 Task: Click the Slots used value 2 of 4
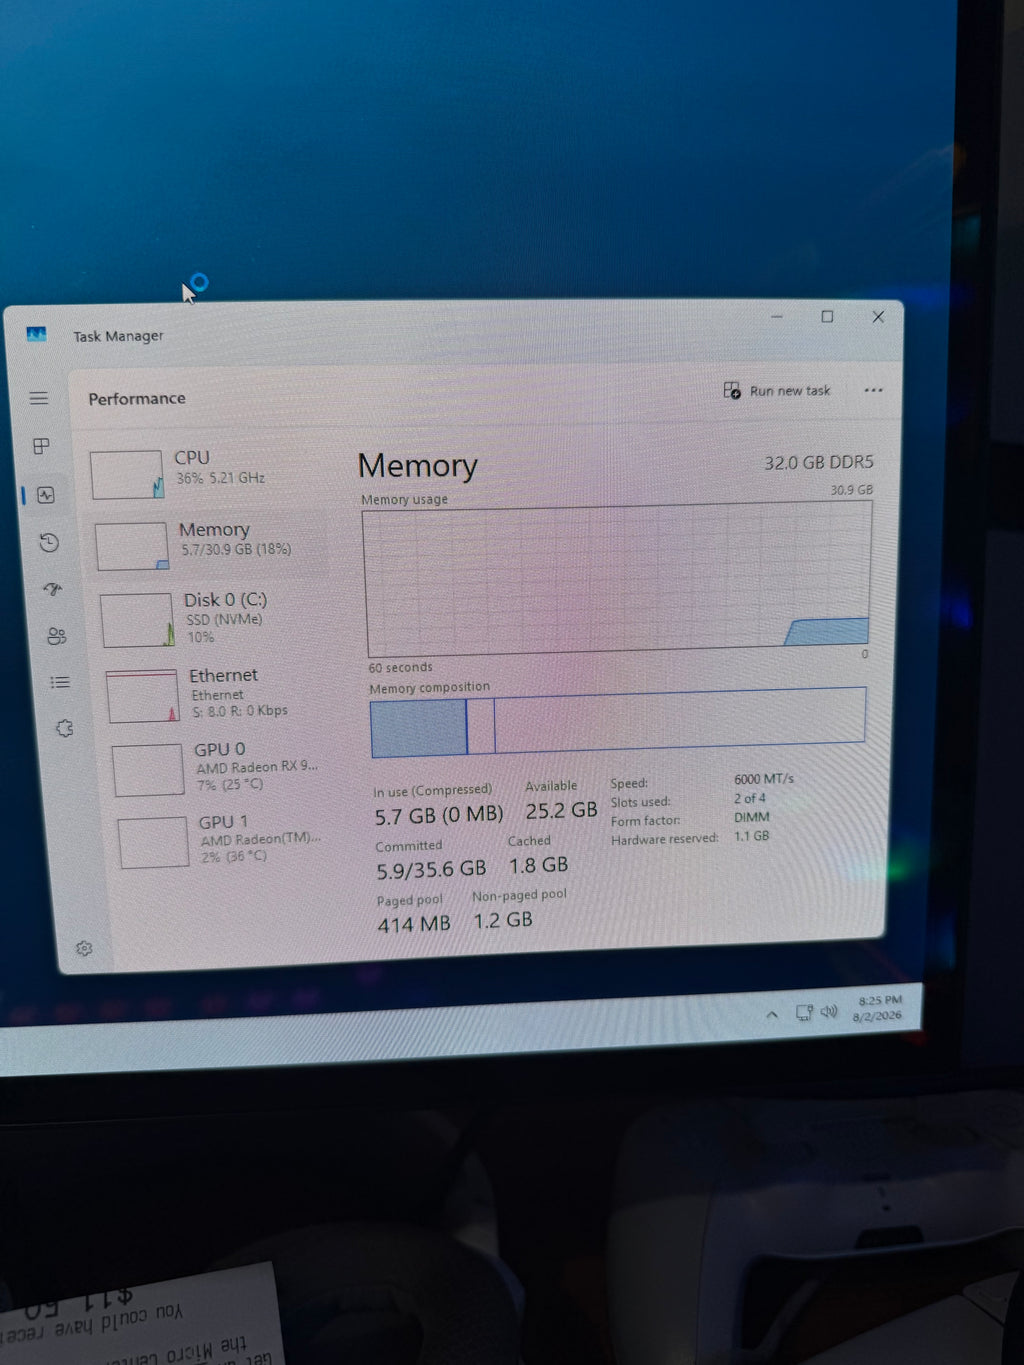[750, 798]
